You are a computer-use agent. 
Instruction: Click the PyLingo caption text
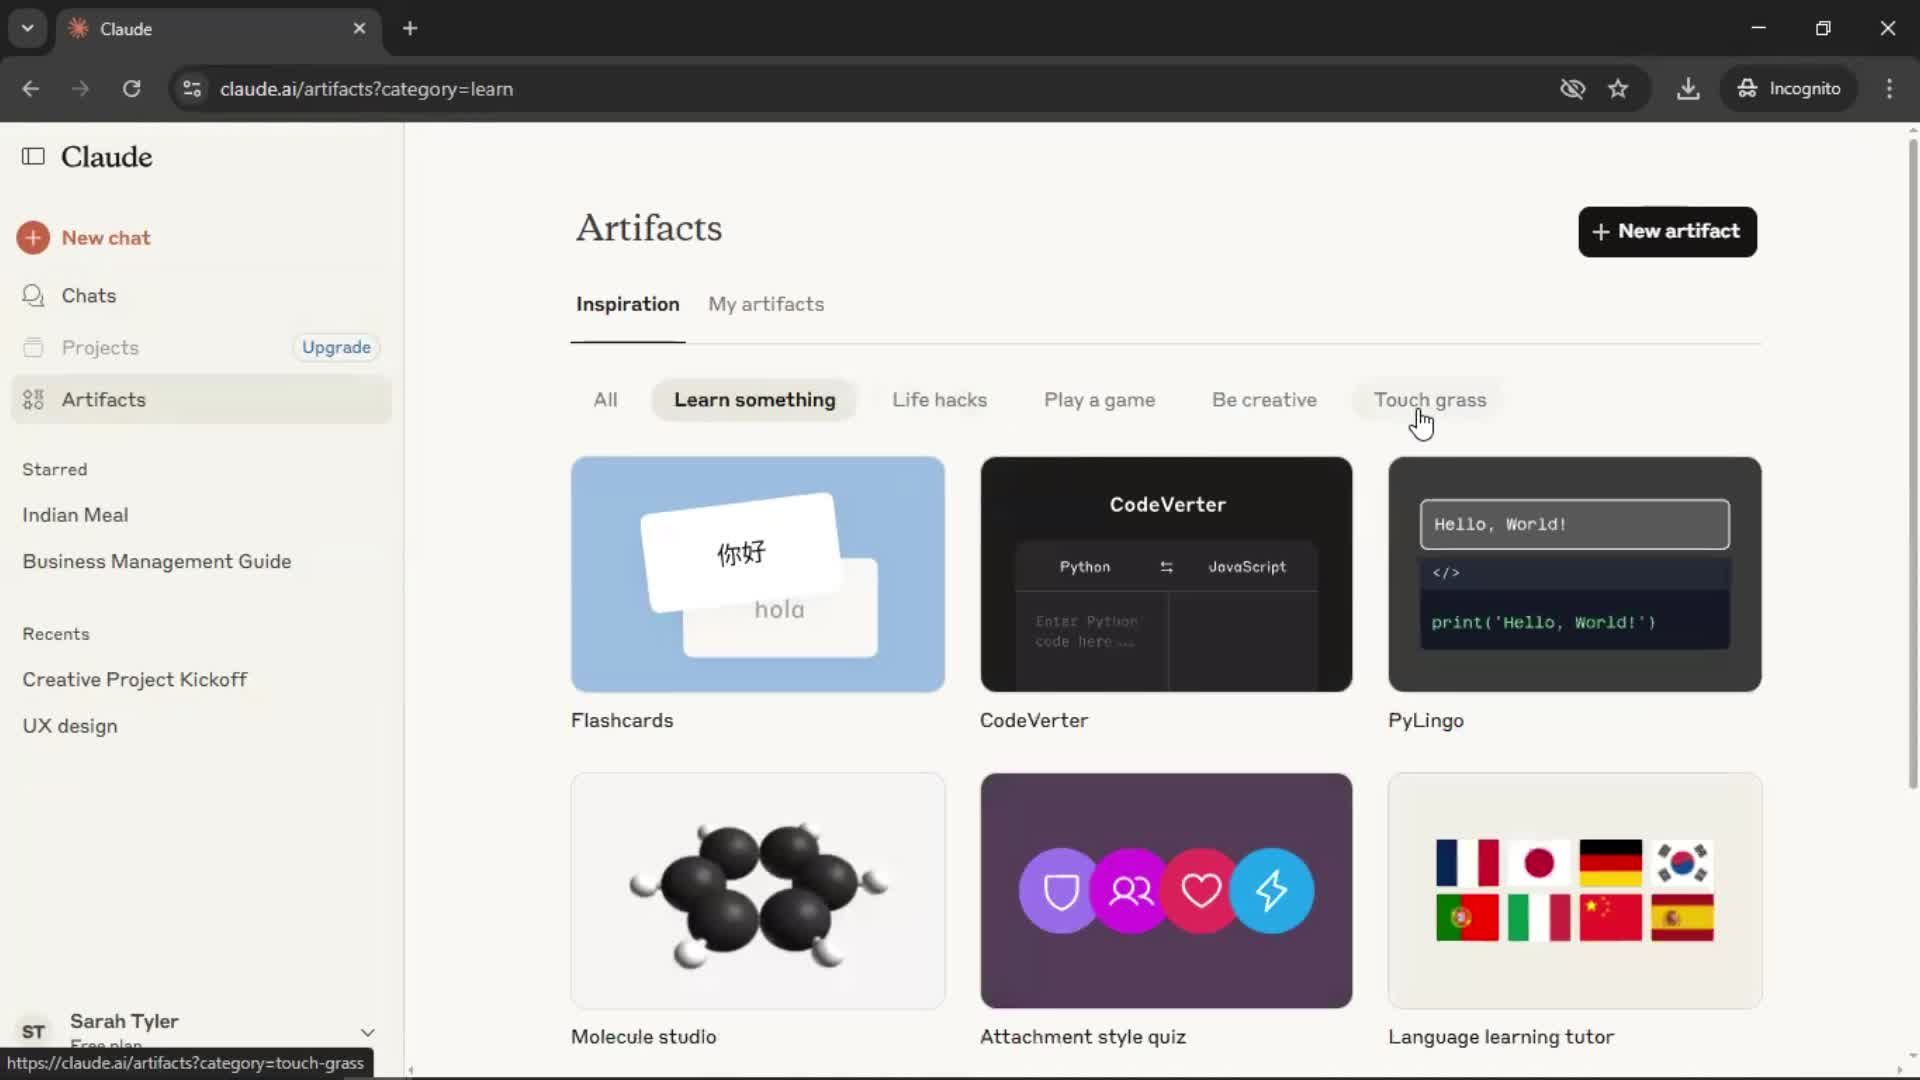click(1426, 721)
